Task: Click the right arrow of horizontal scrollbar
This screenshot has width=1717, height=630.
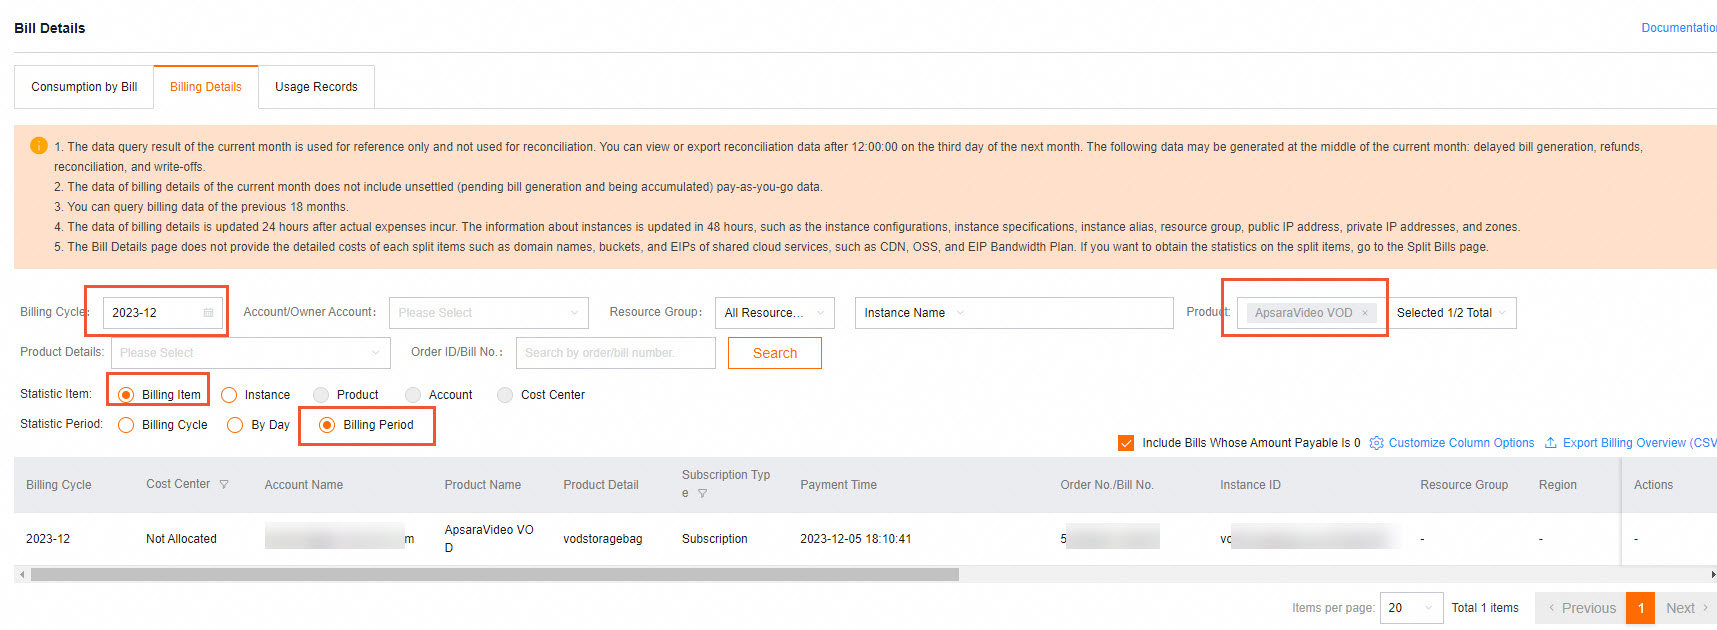Action: [x=1712, y=575]
